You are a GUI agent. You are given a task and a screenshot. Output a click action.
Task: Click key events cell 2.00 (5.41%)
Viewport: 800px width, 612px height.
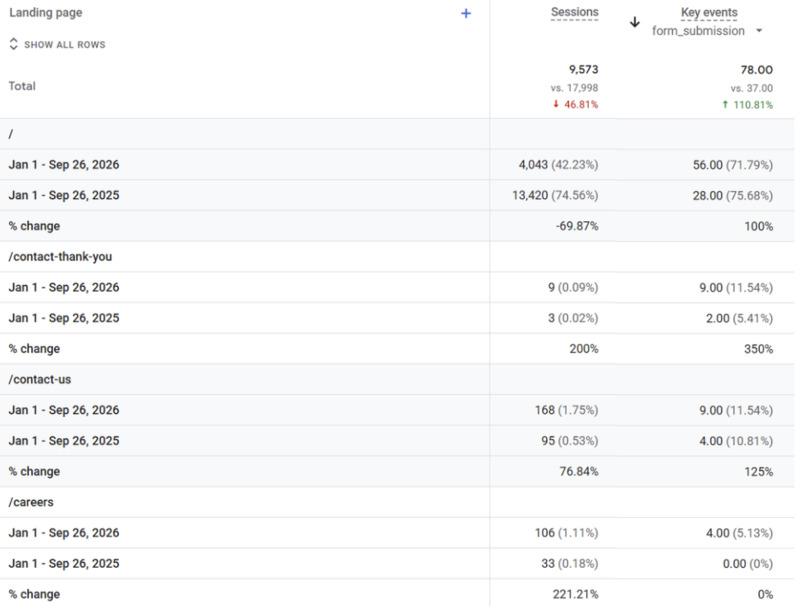point(739,318)
